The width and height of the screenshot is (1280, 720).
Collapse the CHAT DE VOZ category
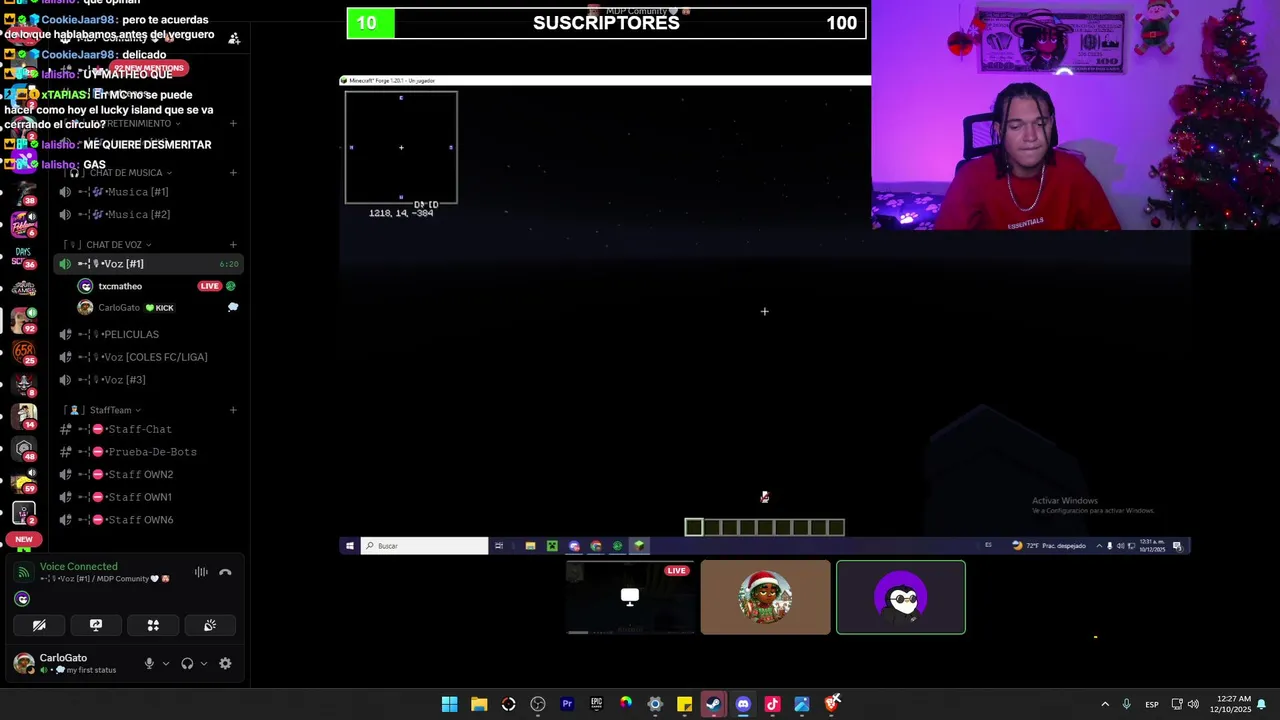click(109, 245)
